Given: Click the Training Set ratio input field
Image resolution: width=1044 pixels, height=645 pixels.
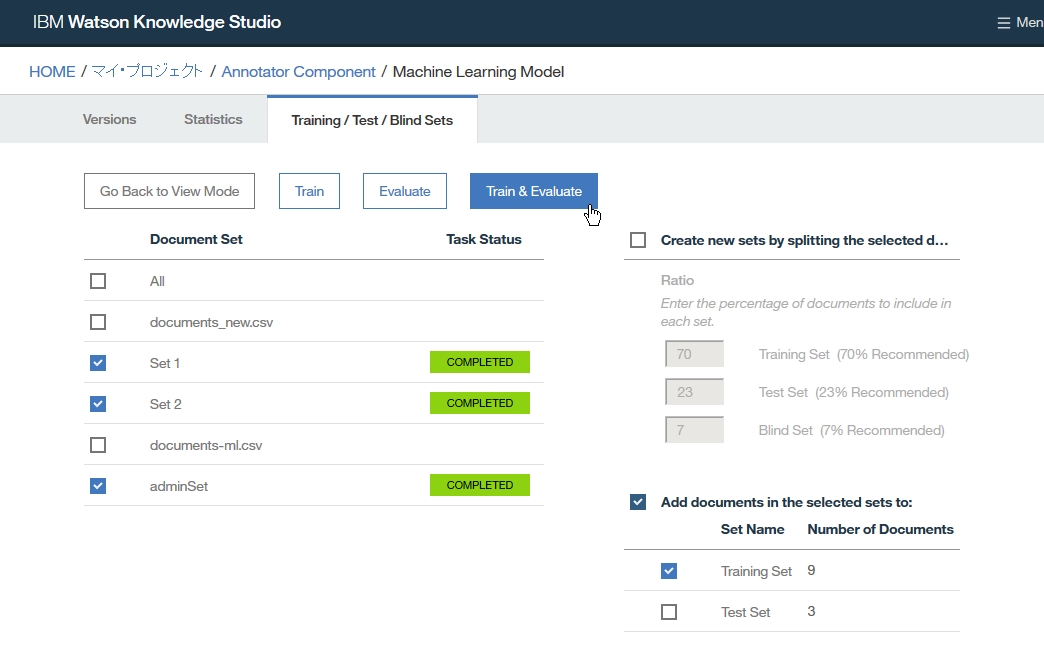Looking at the screenshot, I should pyautogui.click(x=694, y=354).
